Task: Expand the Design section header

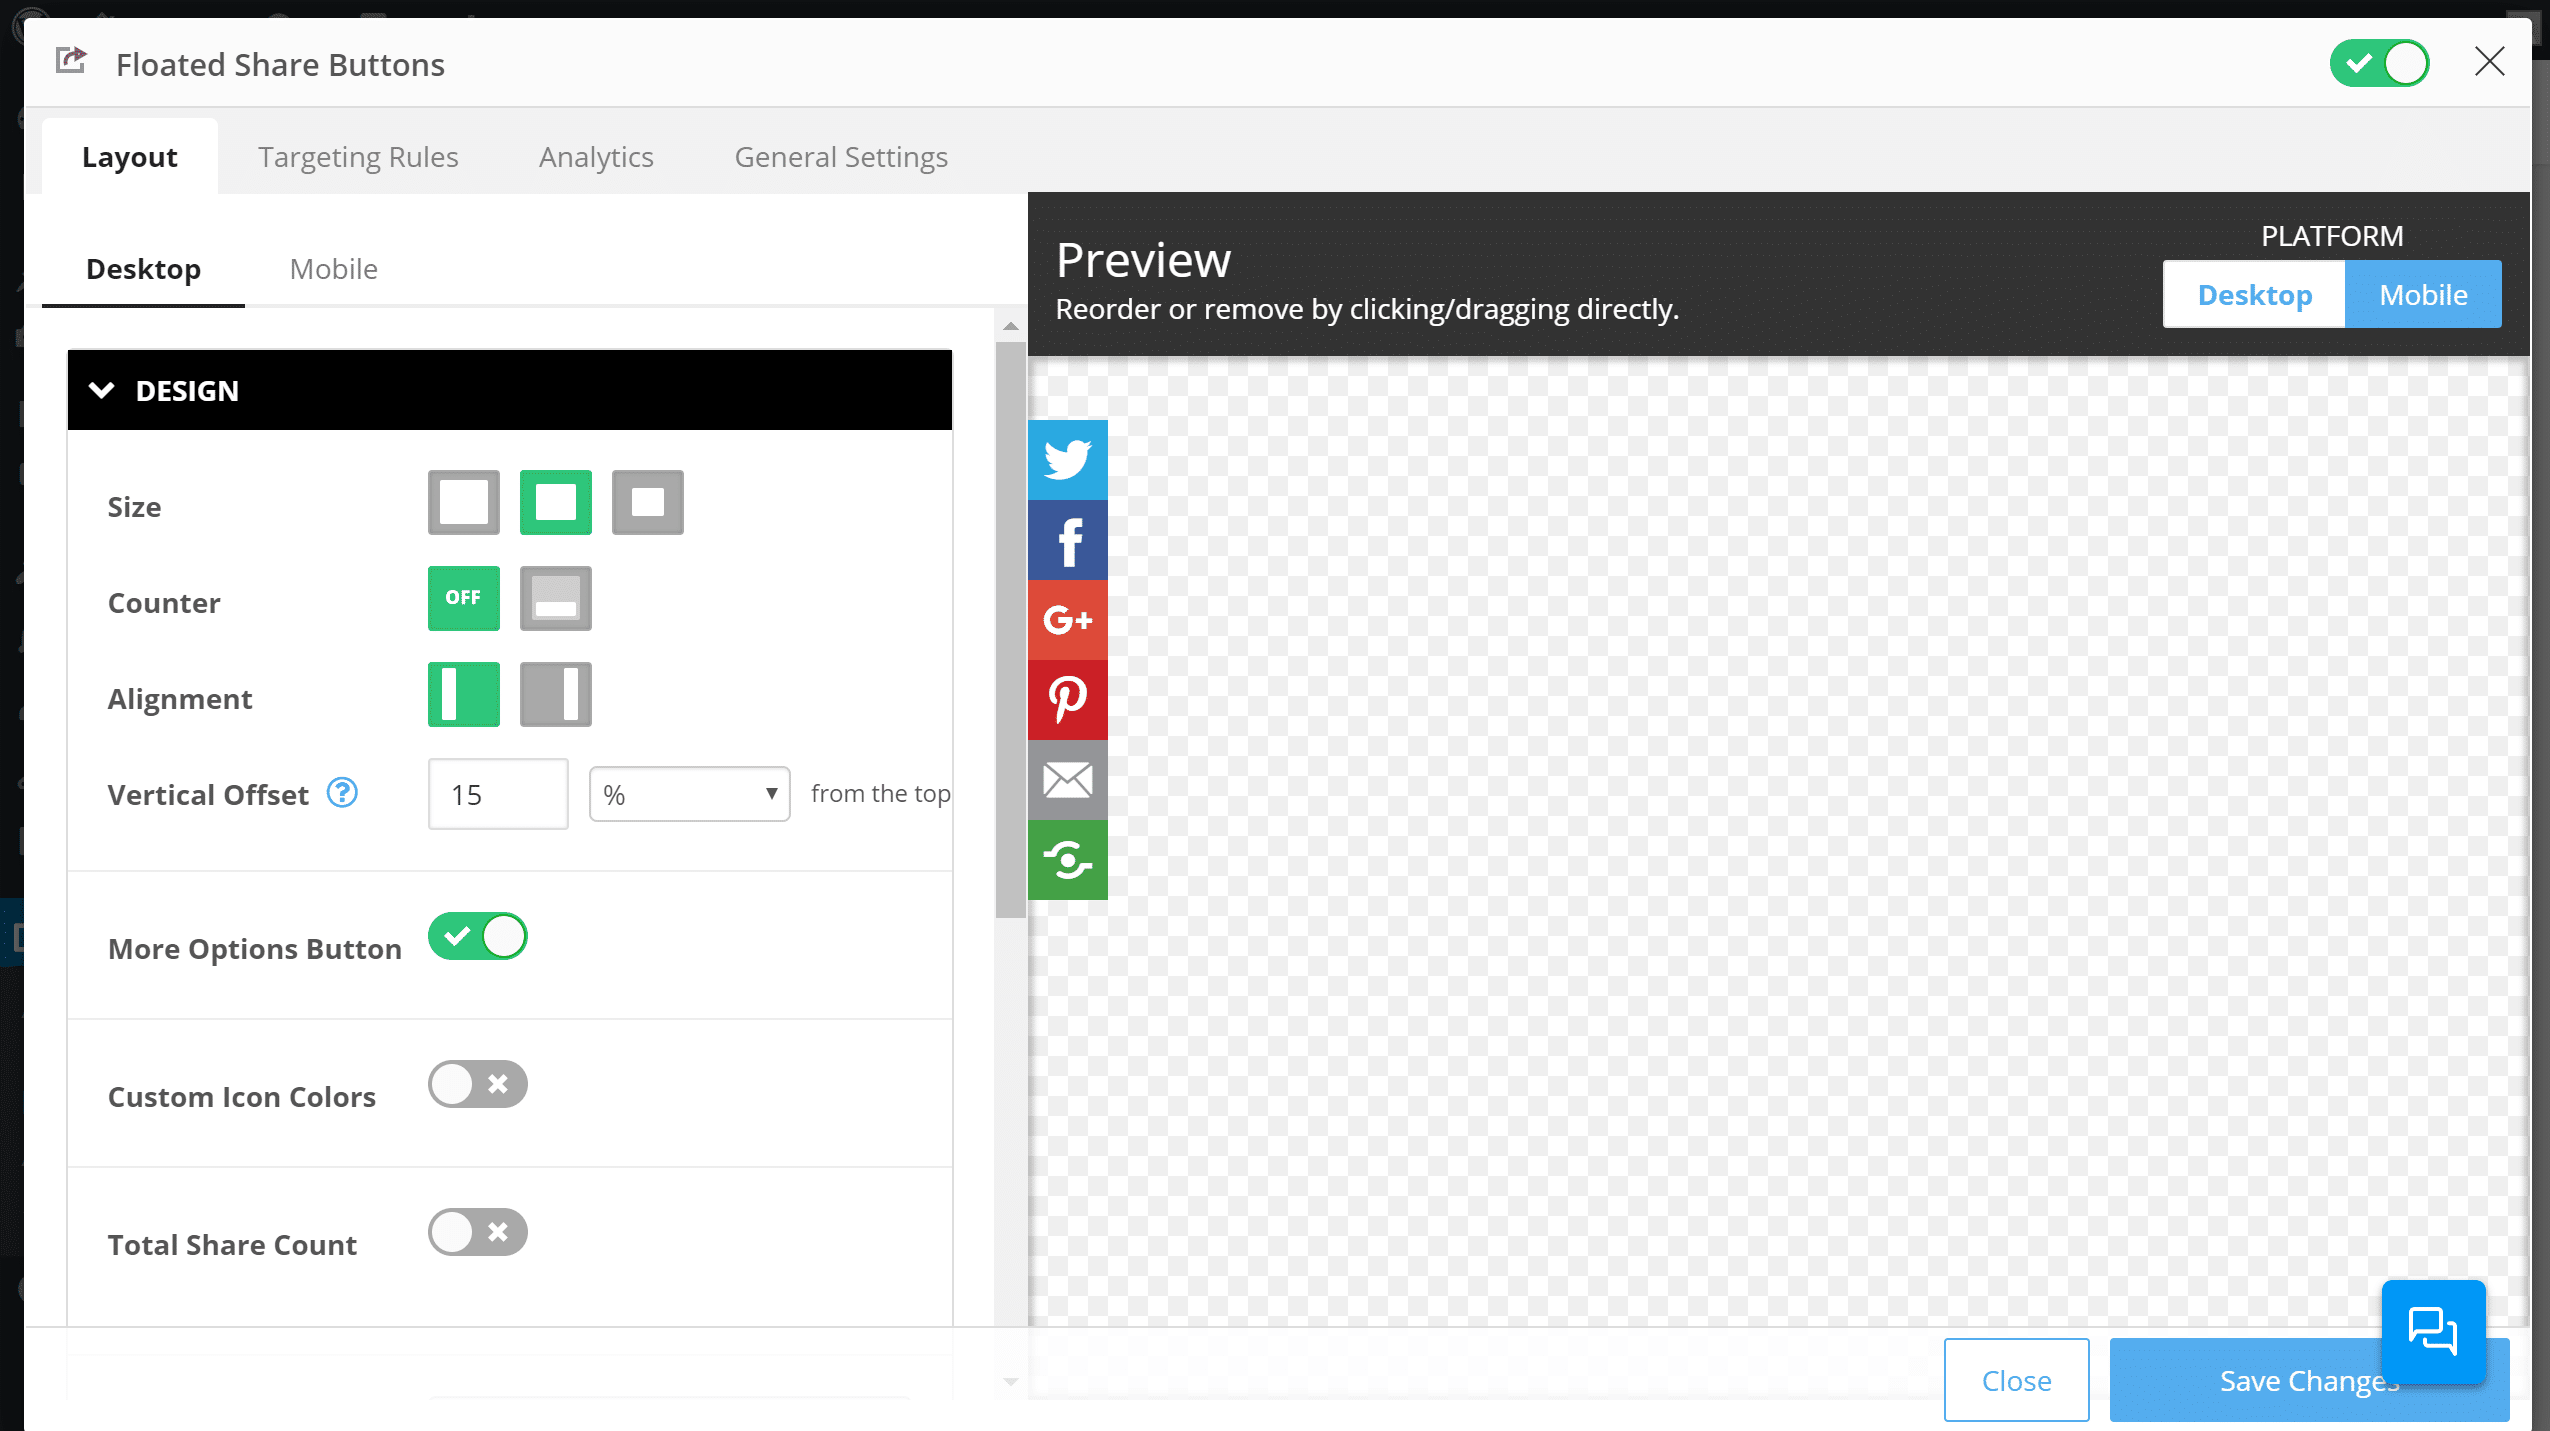Action: tap(508, 391)
